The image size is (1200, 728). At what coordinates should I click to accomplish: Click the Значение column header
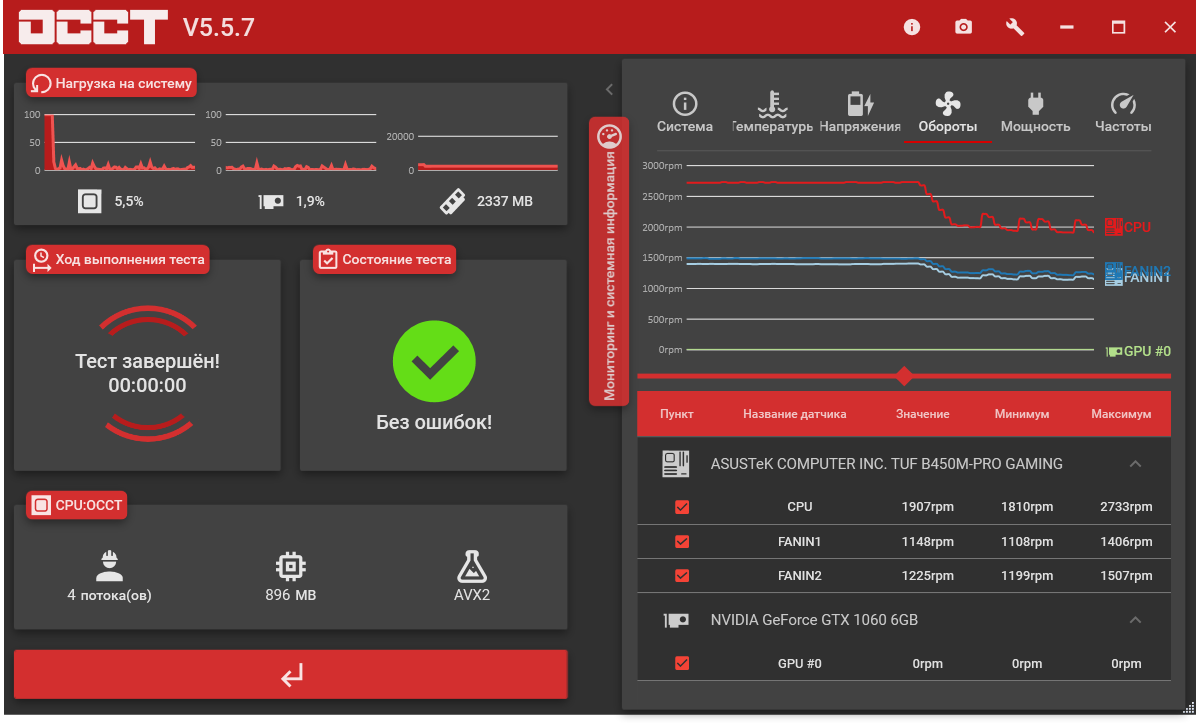pos(922,414)
